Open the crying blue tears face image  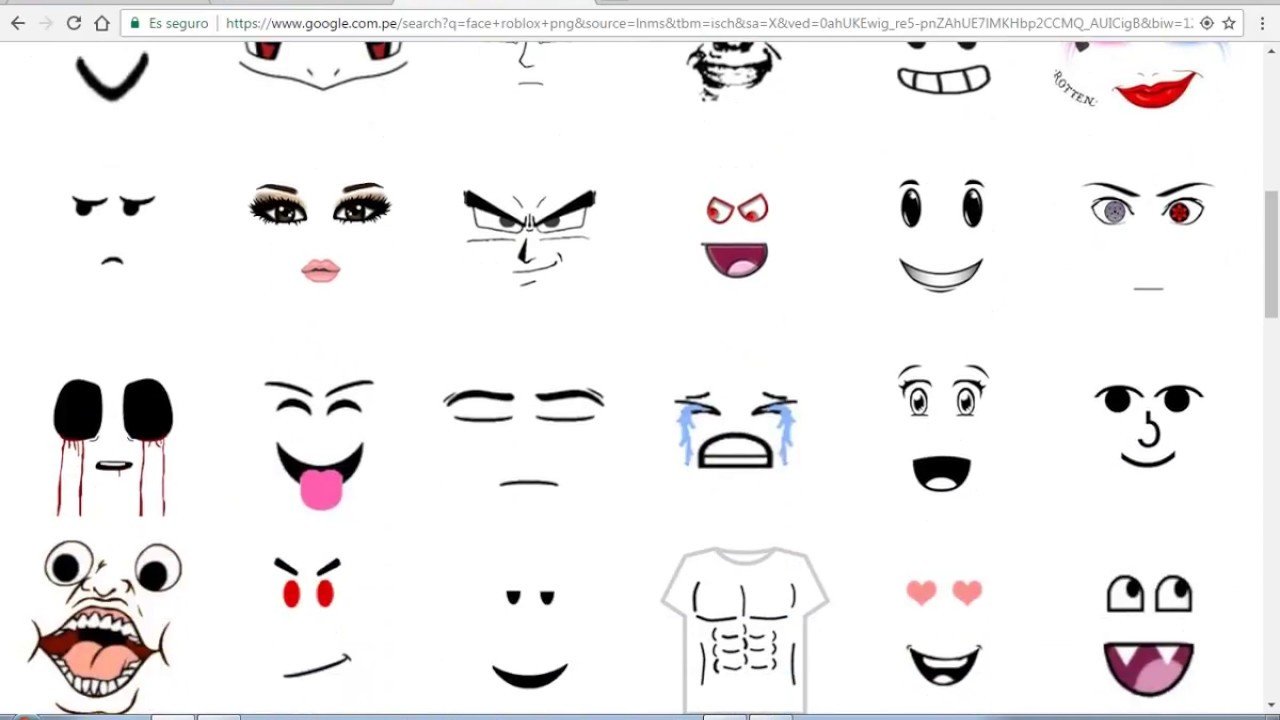pyautogui.click(x=736, y=430)
